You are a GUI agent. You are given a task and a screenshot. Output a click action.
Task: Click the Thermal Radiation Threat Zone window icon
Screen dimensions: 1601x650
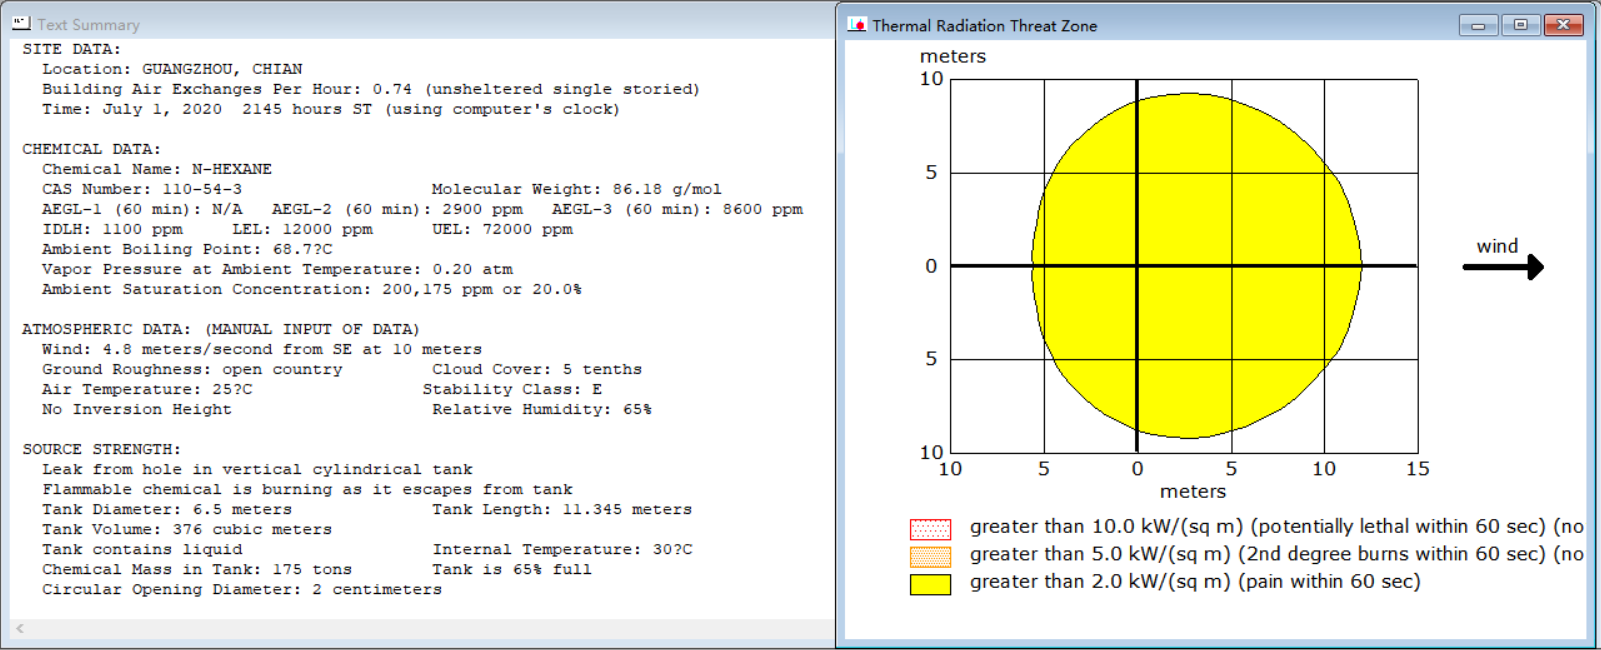[857, 24]
